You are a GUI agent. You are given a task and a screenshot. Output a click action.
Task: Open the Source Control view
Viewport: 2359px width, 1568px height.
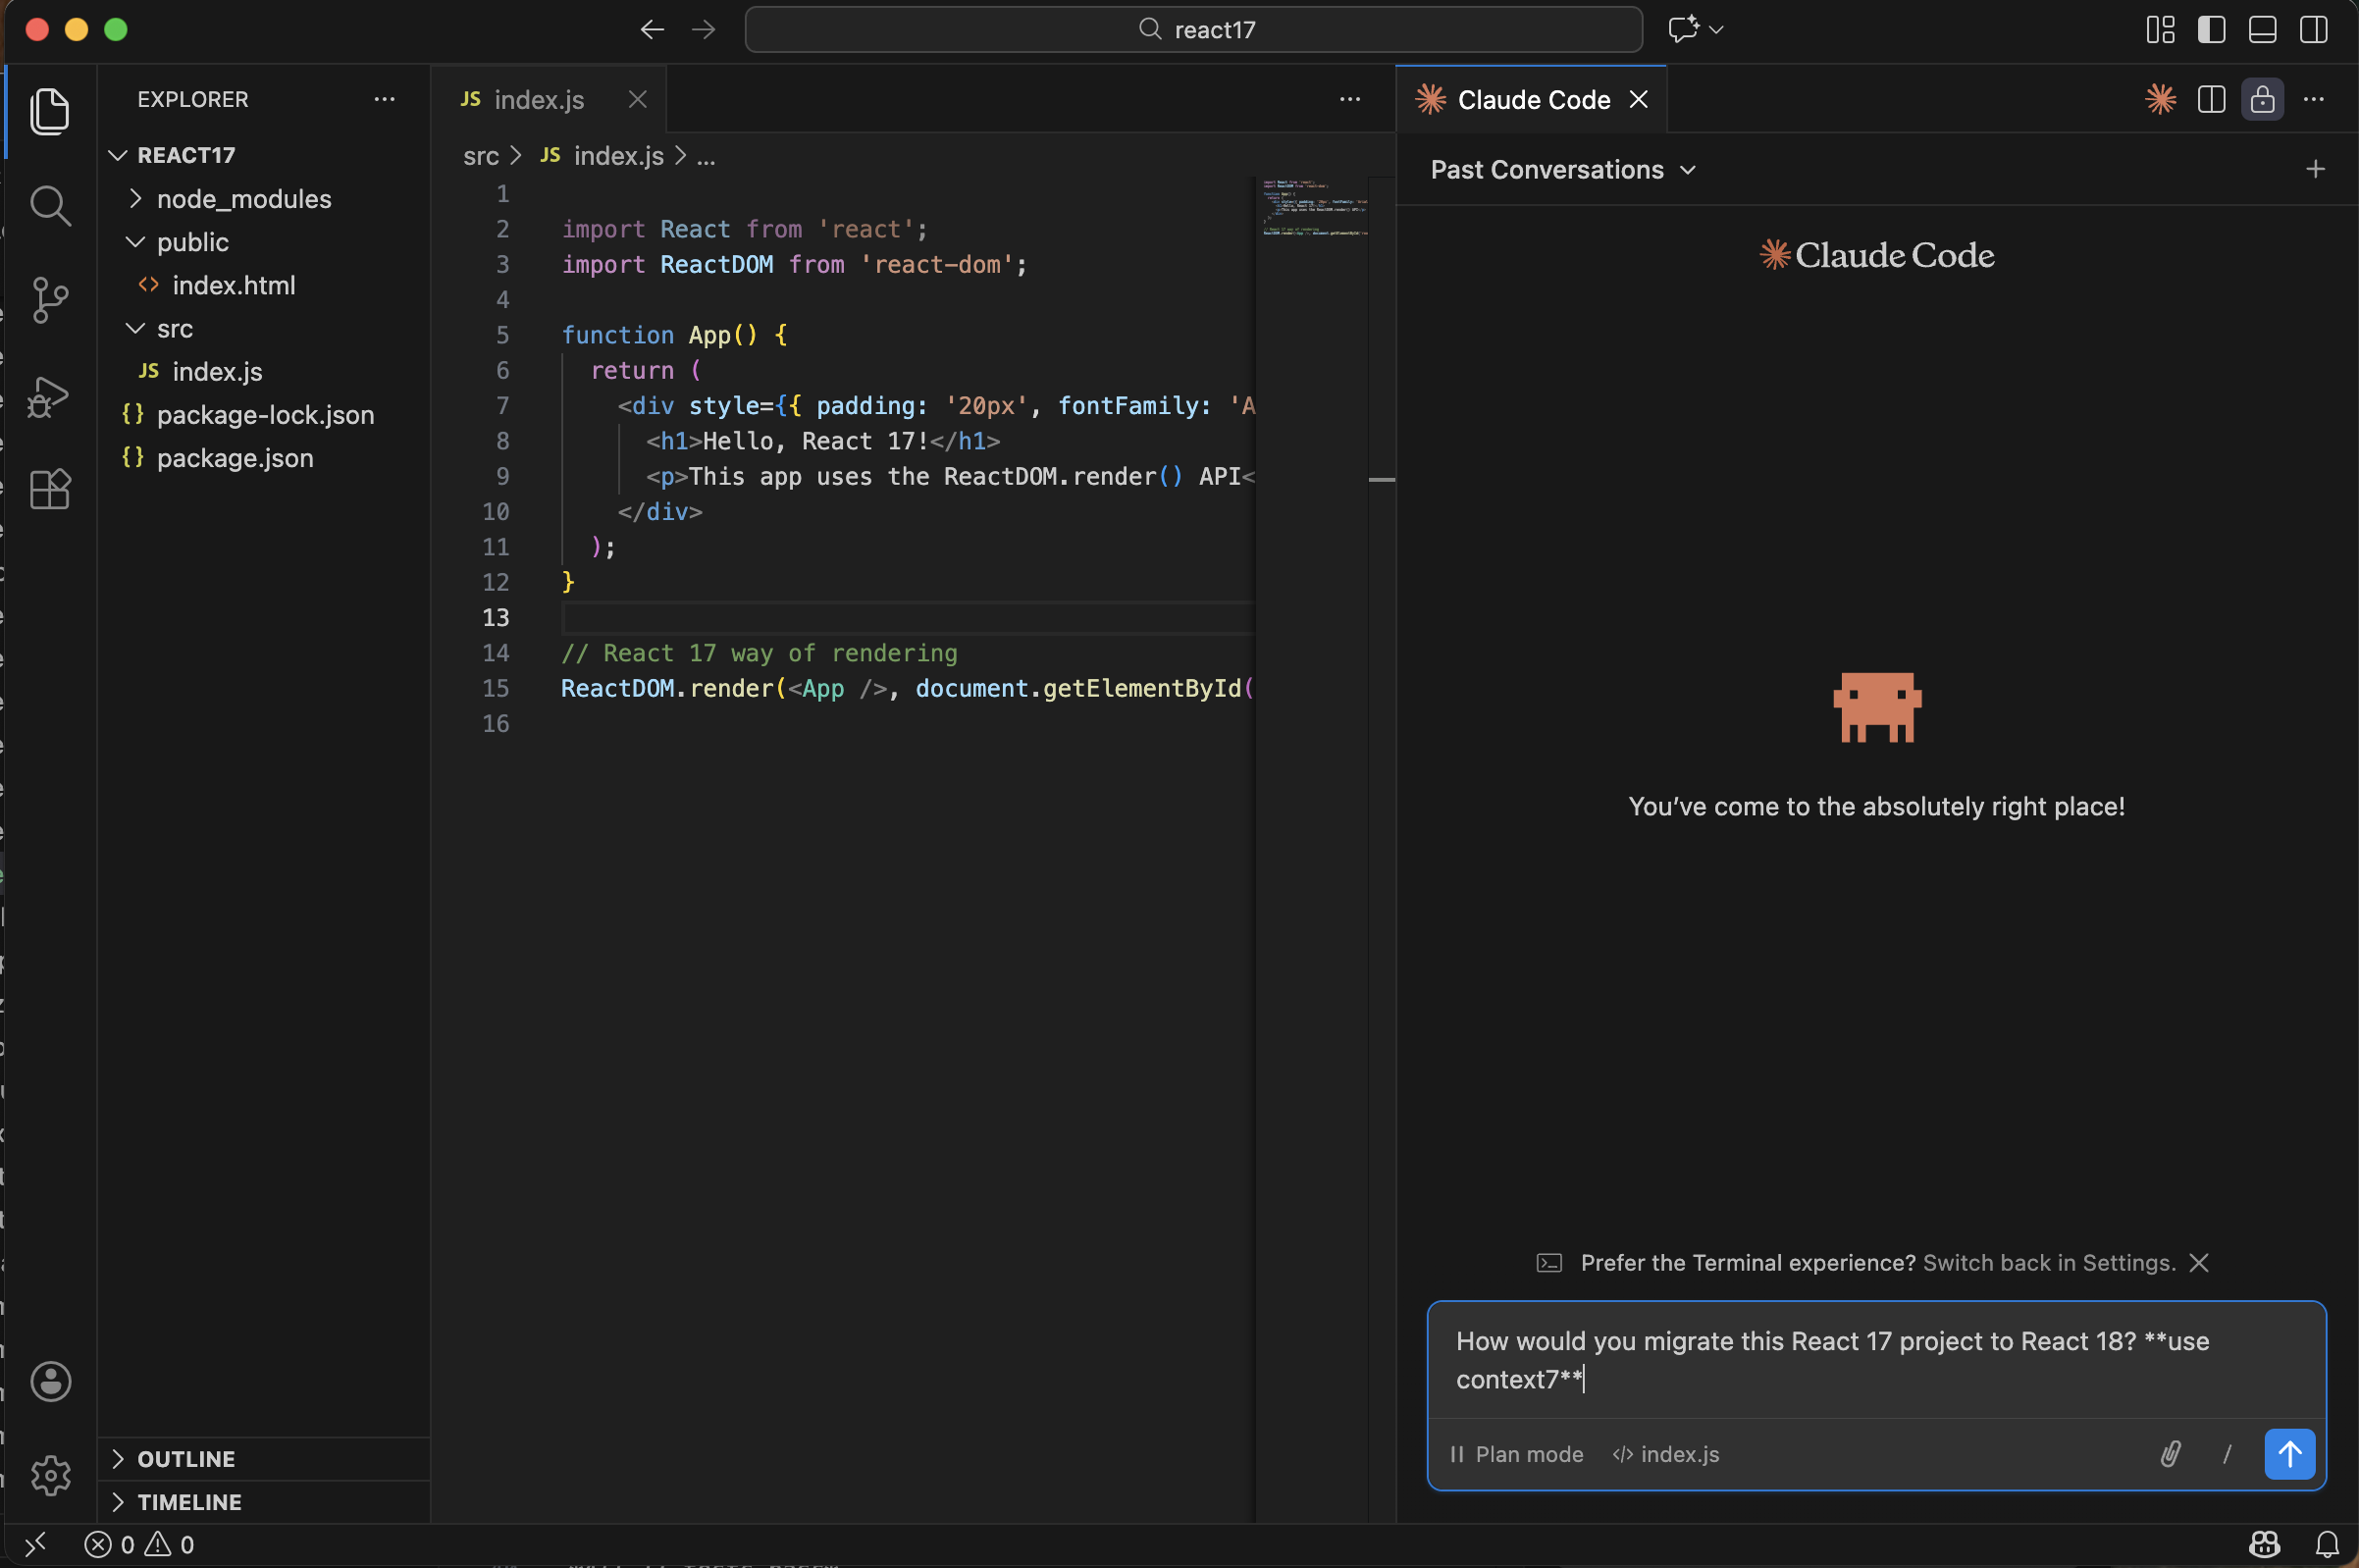click(49, 300)
